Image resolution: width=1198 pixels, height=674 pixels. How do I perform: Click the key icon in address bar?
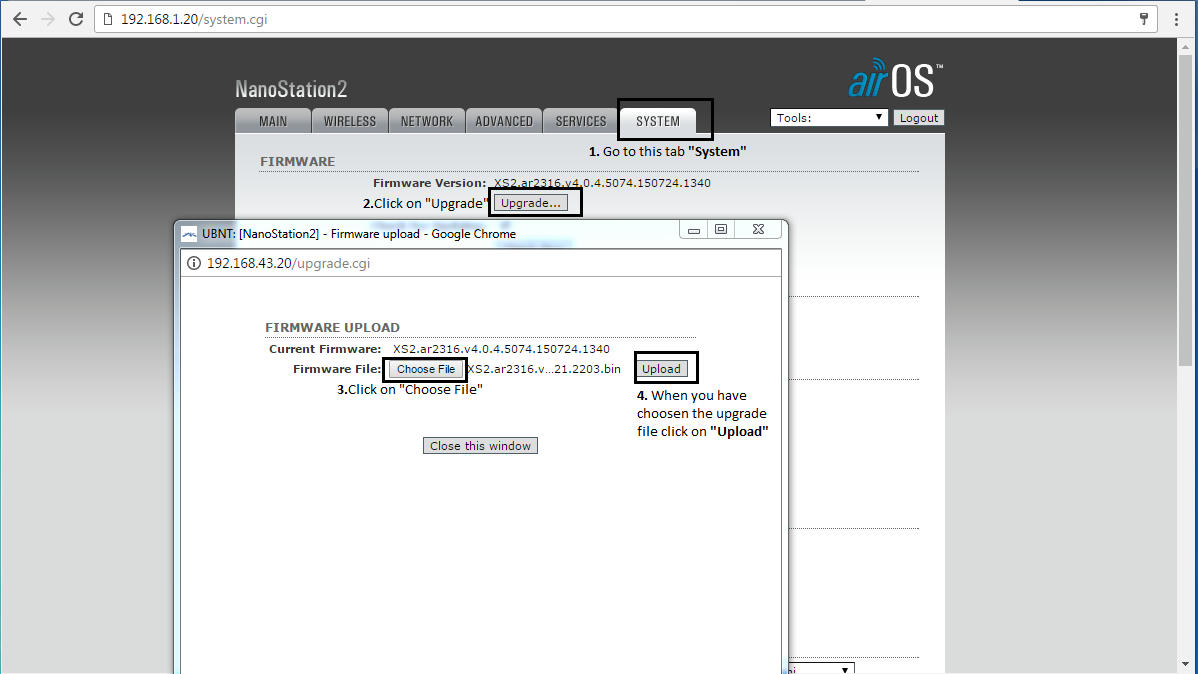(x=1144, y=19)
